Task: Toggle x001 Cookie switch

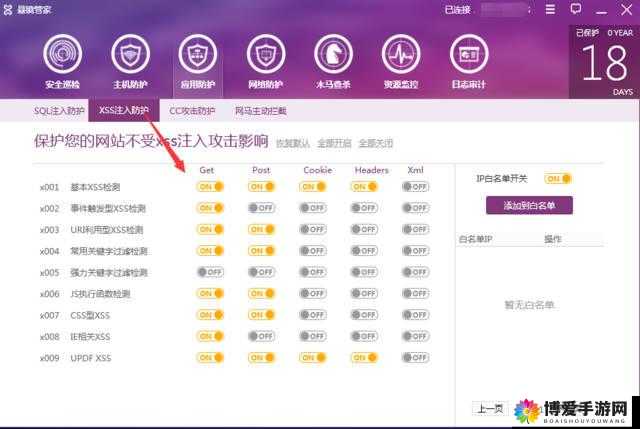Action: [313, 187]
